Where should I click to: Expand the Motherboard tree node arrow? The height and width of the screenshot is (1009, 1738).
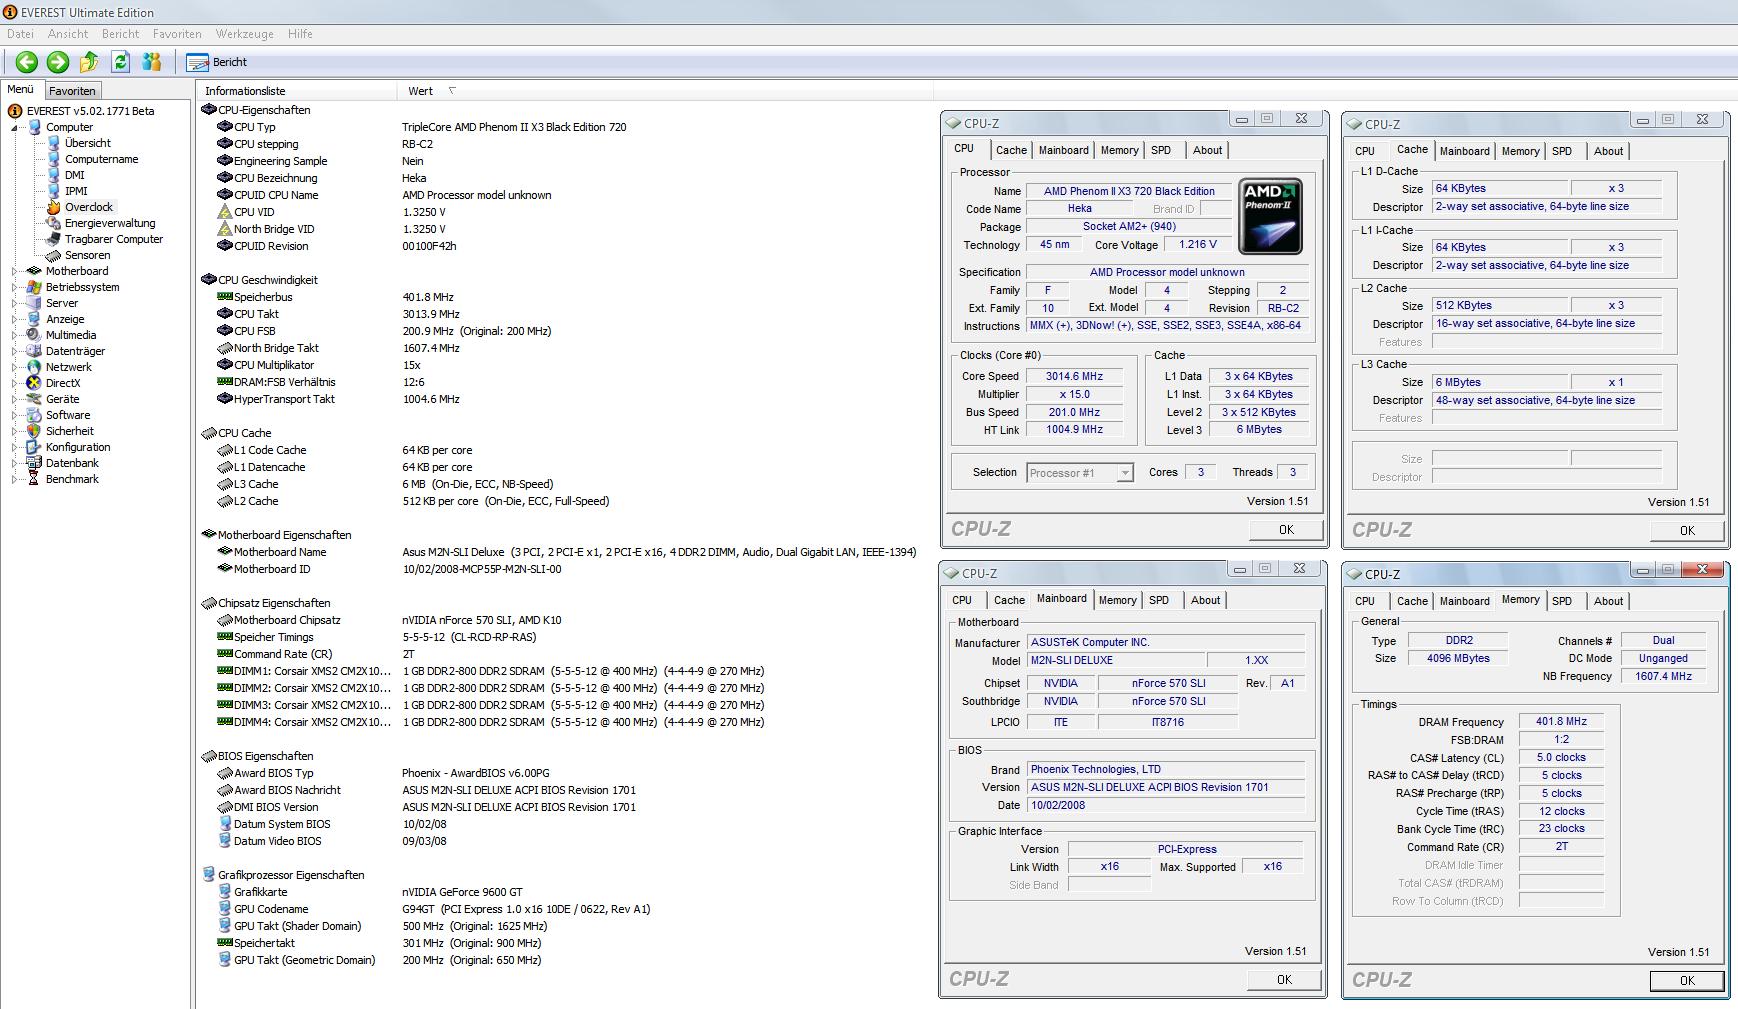pos(15,271)
